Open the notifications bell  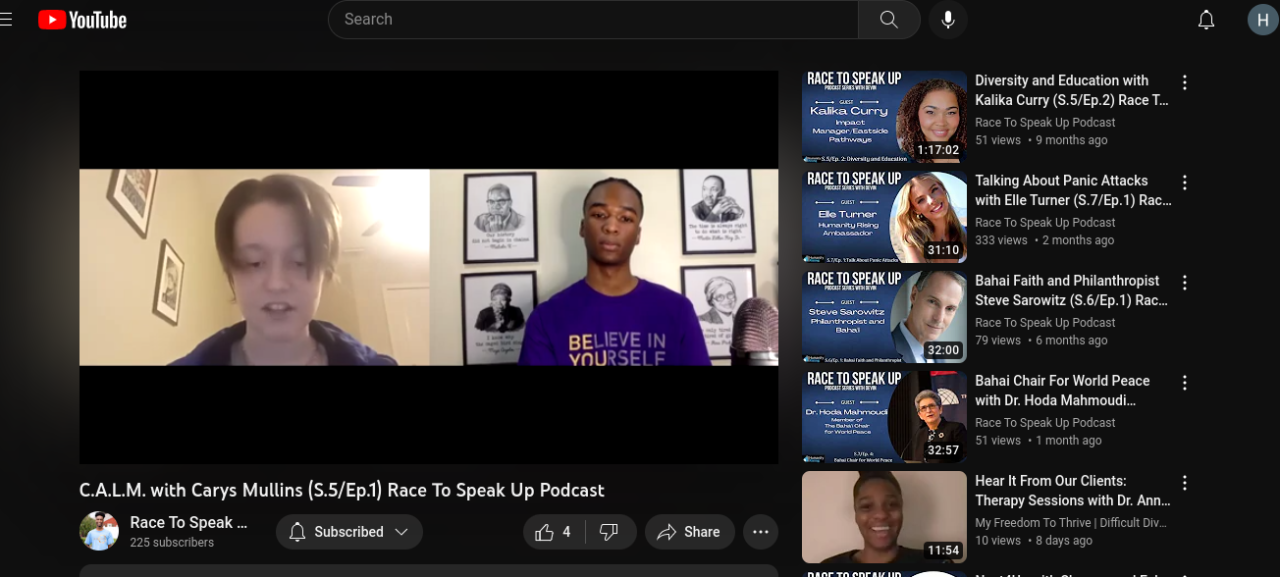click(1206, 19)
